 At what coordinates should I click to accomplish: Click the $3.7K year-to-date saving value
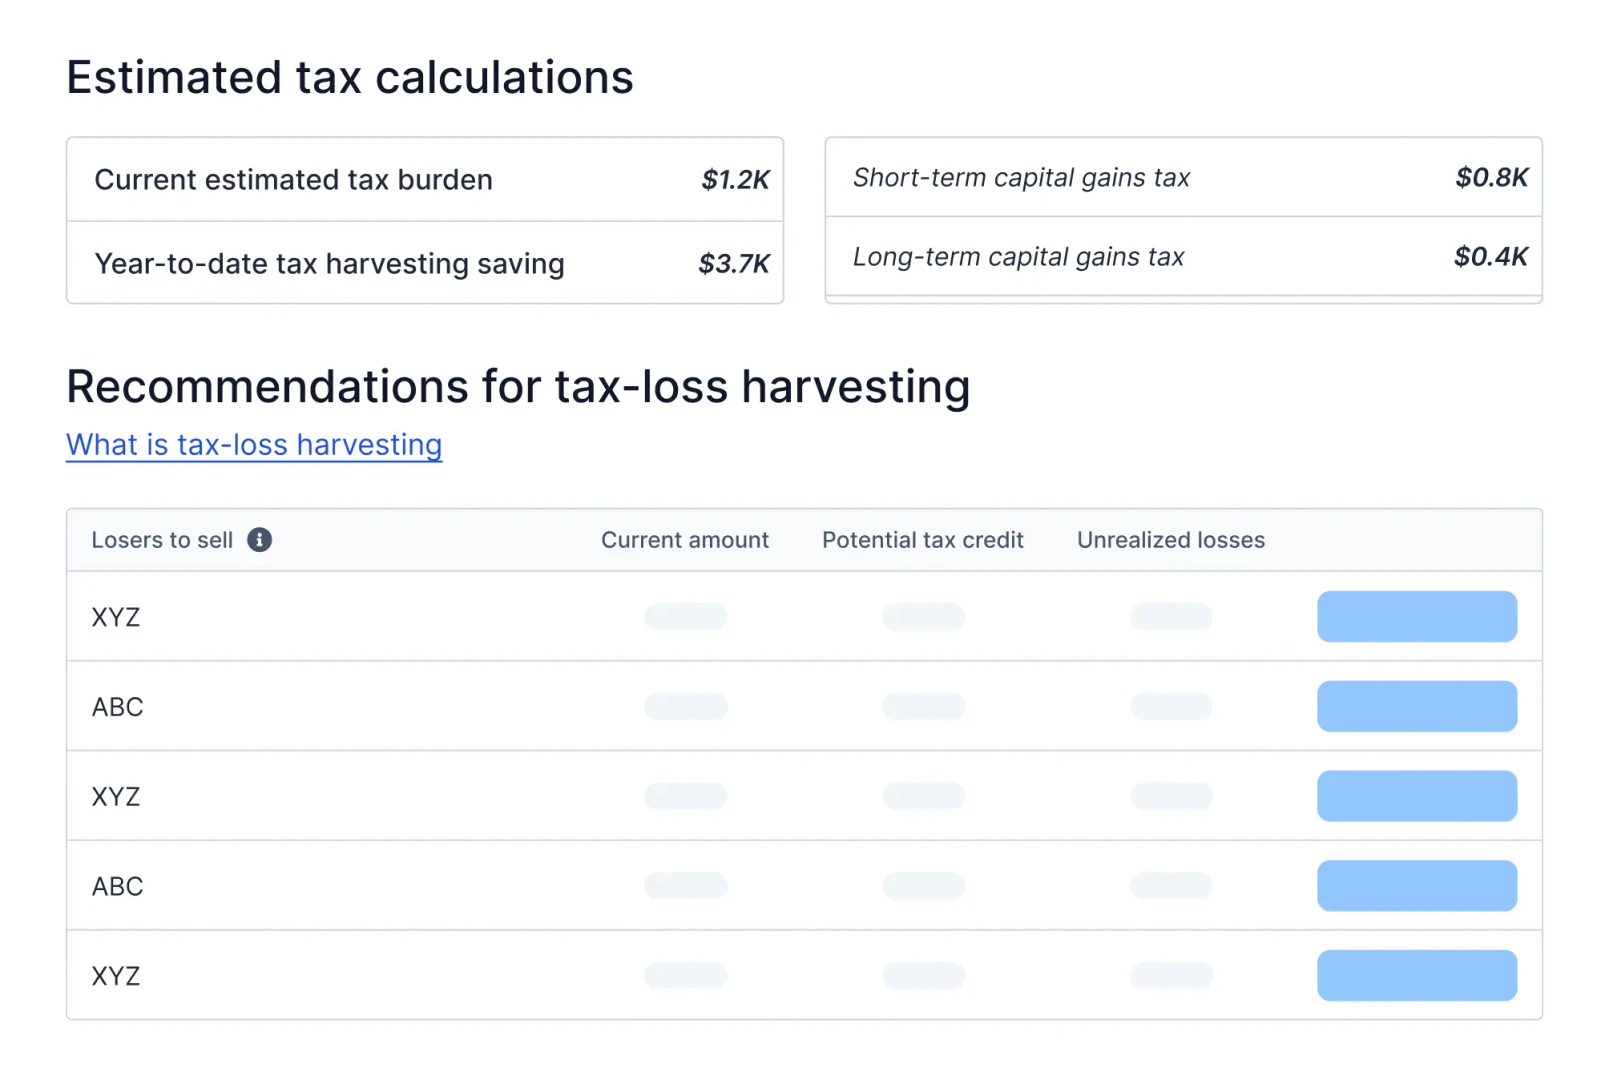(734, 264)
